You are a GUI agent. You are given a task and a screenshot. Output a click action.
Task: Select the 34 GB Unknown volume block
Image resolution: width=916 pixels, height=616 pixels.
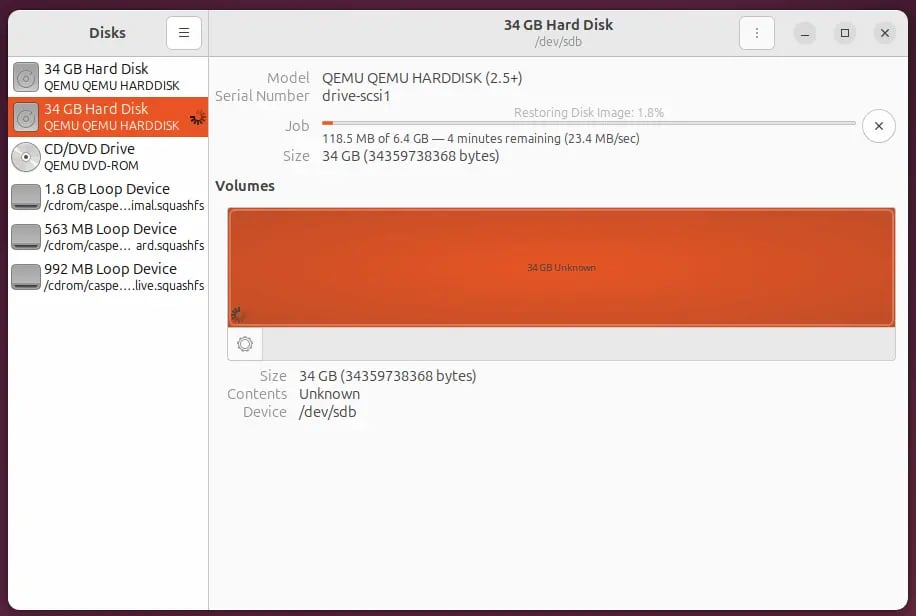(x=561, y=267)
